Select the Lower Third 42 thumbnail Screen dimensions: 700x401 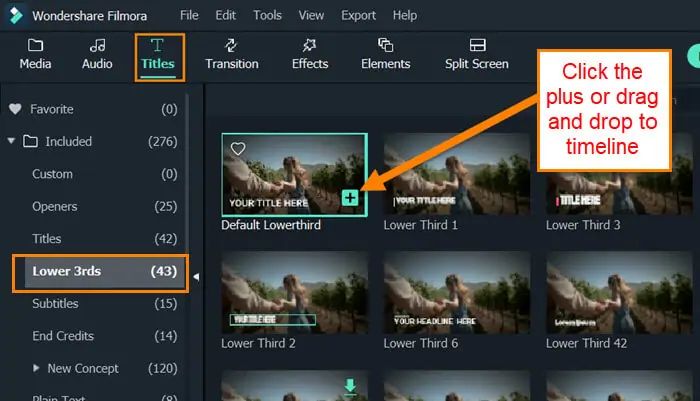click(619, 292)
